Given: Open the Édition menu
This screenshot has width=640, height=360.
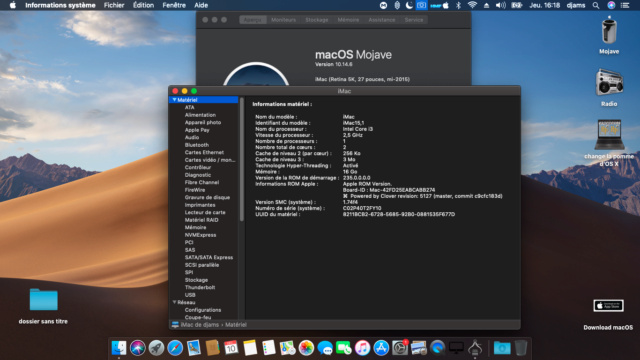Looking at the screenshot, I should pos(143,5).
